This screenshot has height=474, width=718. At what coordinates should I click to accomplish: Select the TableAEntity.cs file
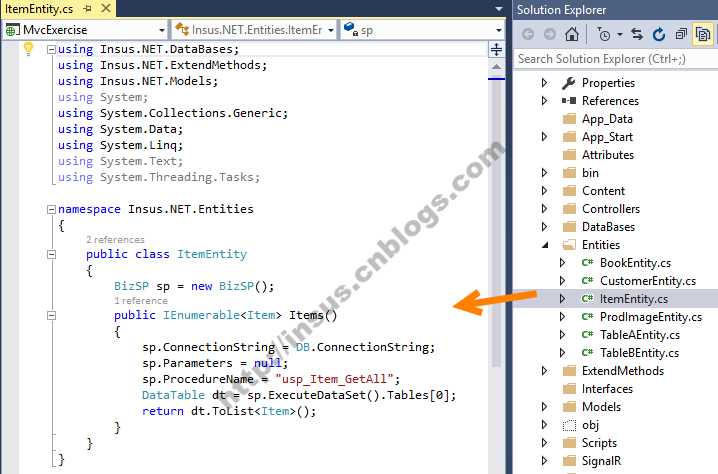click(639, 335)
